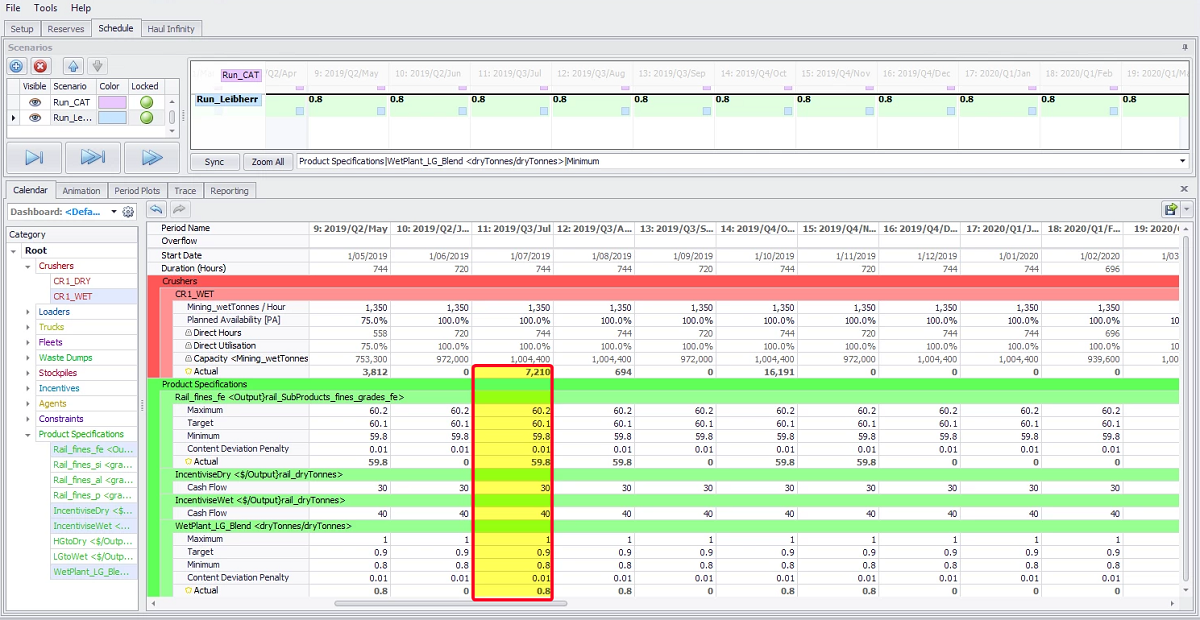The width and height of the screenshot is (1200, 620).
Task: Click the dashboard settings gear icon
Action: (x=128, y=212)
